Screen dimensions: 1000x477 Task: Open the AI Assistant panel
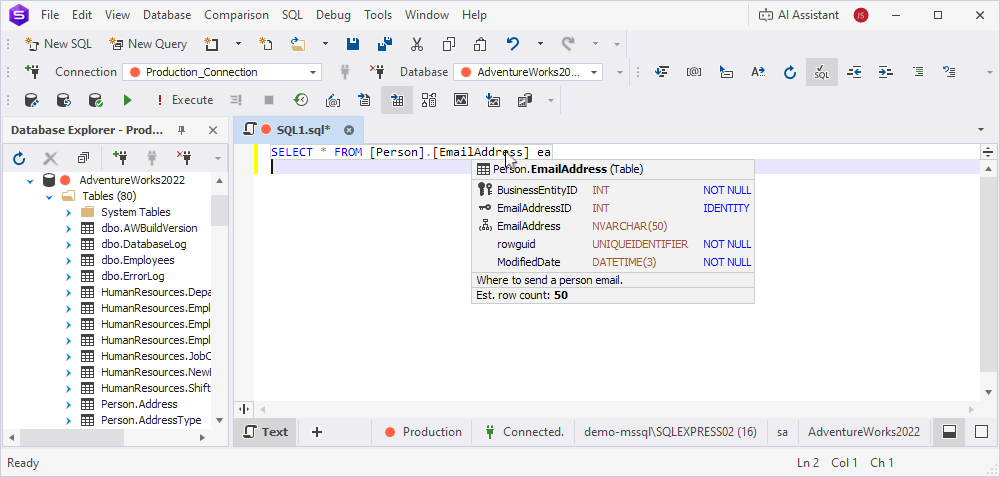[x=800, y=15]
